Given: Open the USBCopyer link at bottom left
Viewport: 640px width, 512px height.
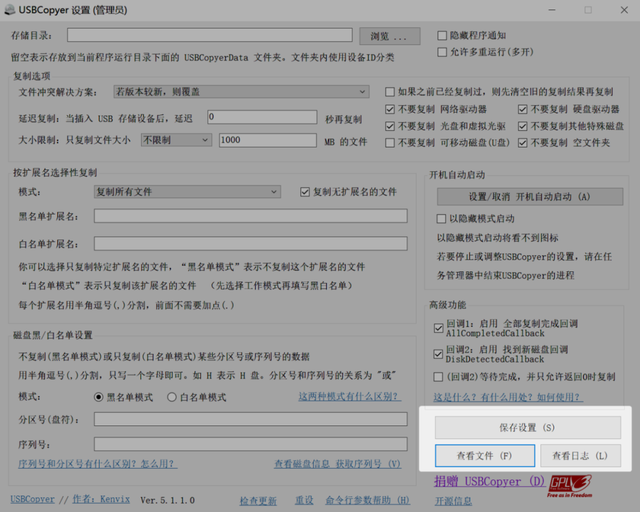Looking at the screenshot, I should coord(33,499).
